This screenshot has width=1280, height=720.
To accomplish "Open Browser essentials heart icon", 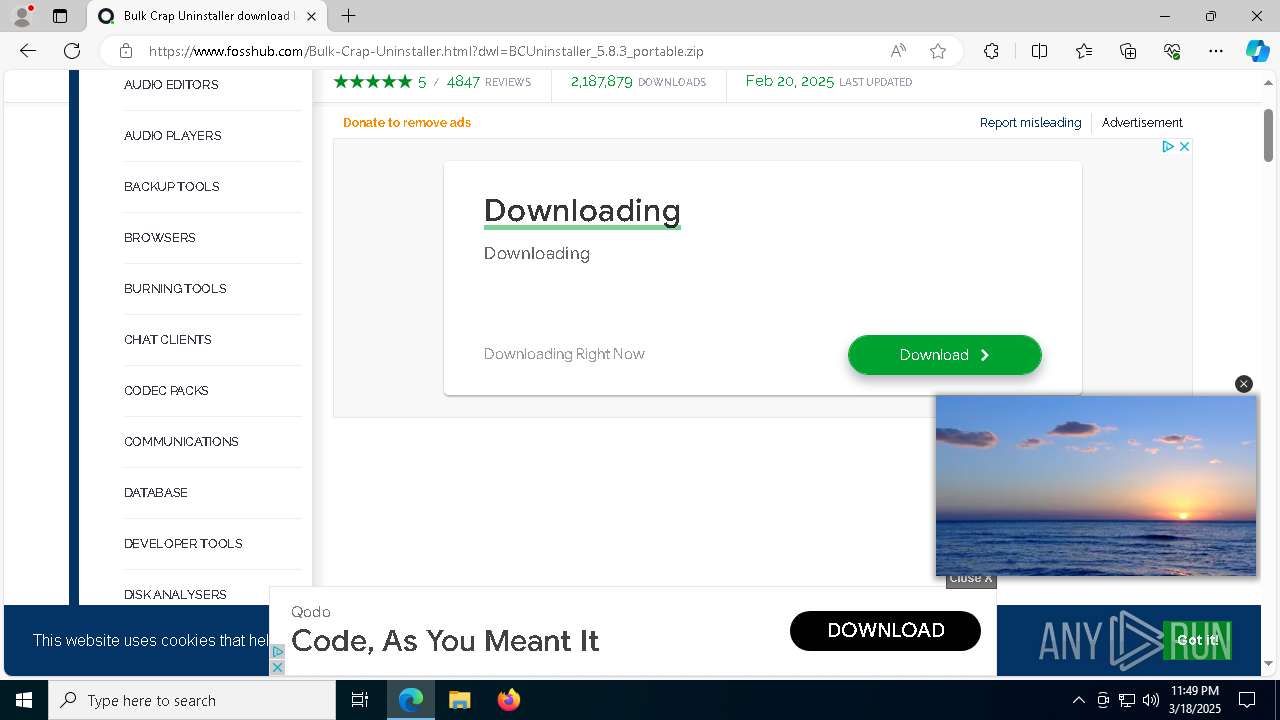I will 1172,51.
